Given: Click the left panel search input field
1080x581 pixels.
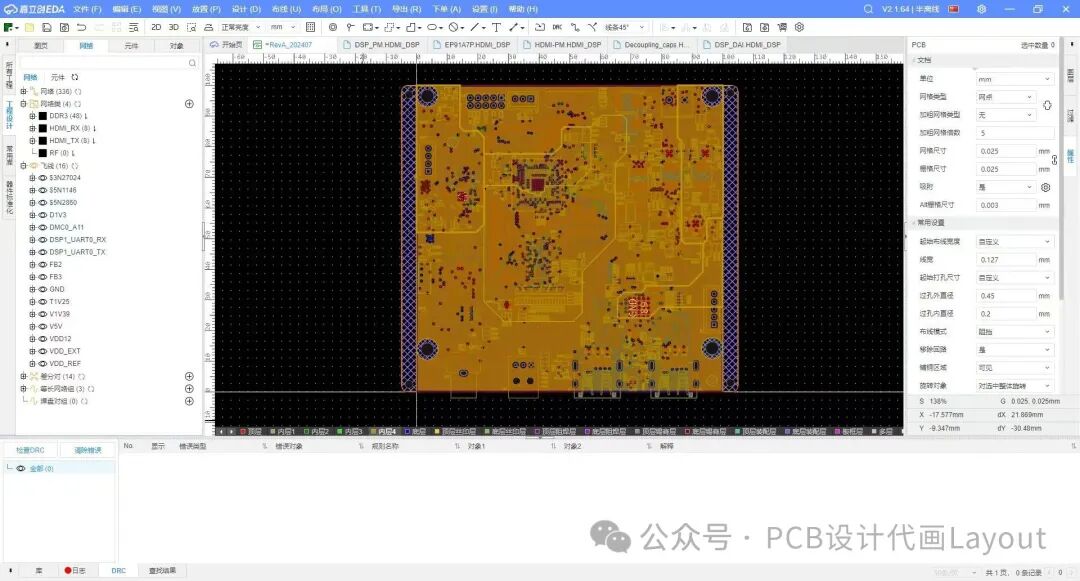Looking at the screenshot, I should 103,63.
